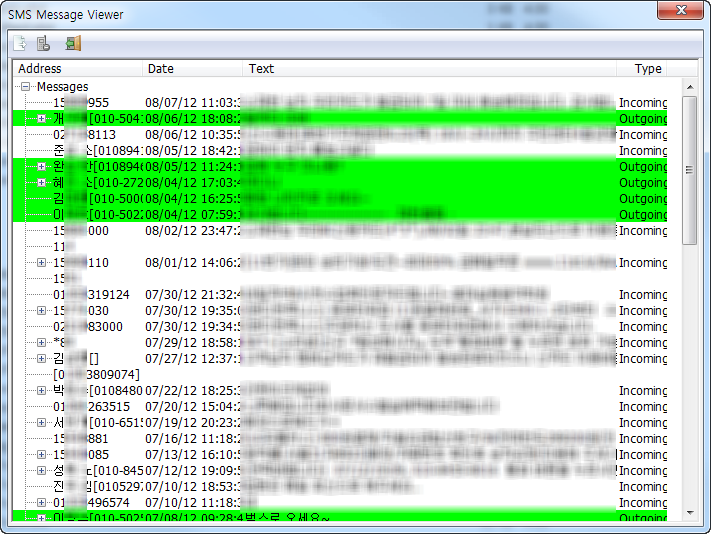Select the tree item [0...3809074]
Image resolution: width=711 pixels, height=534 pixels.
point(97,375)
